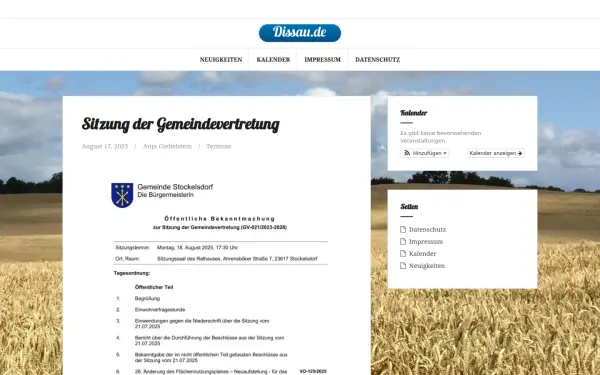Open Datenschutz in the navigation bar
Viewport: 600px width, 375px height.
tap(378, 60)
